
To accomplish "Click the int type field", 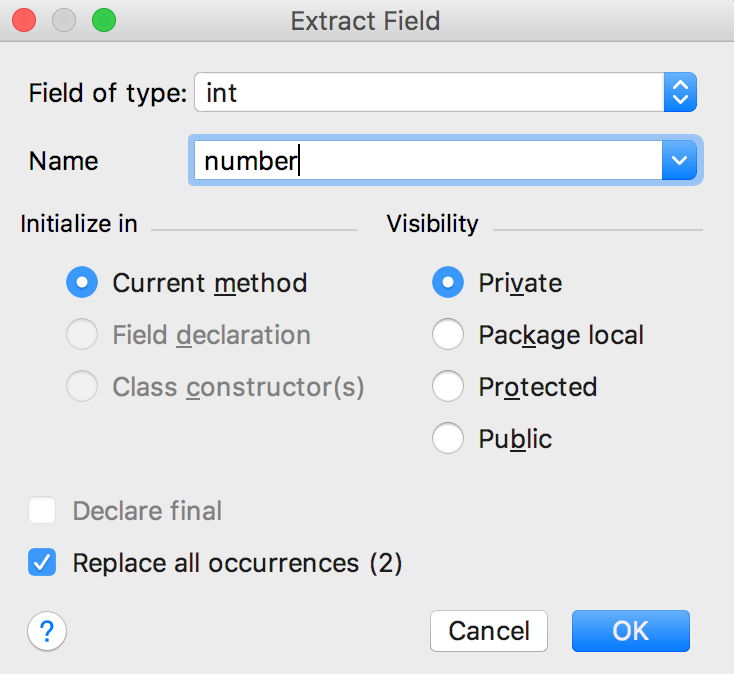I will point(429,92).
